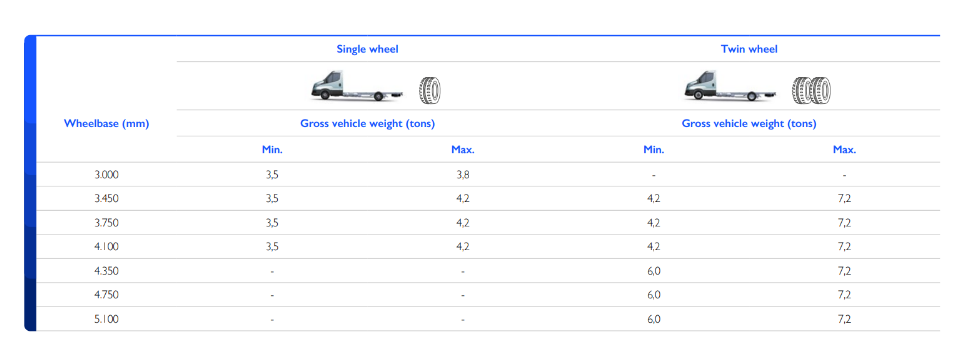Select the 3.450 wheelbase row
This screenshot has width=970, height=362.
(488, 199)
